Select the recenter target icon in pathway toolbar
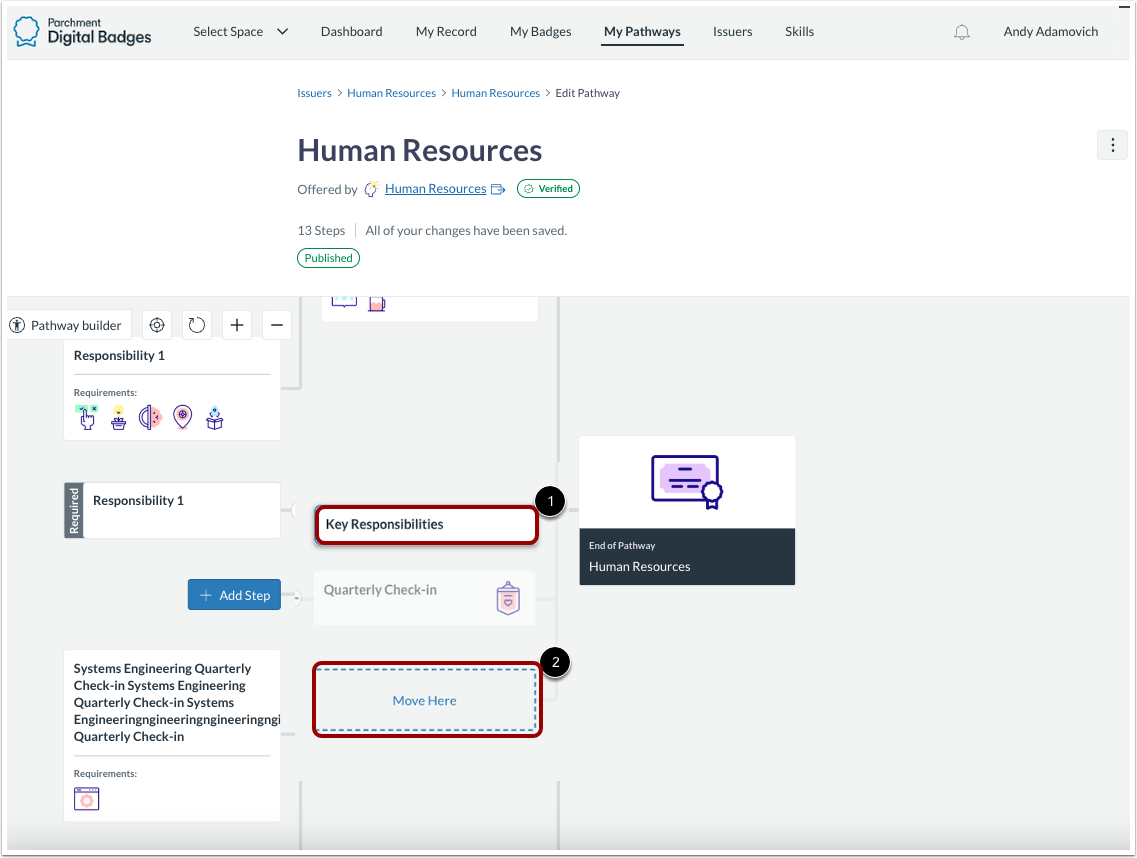 click(x=157, y=324)
